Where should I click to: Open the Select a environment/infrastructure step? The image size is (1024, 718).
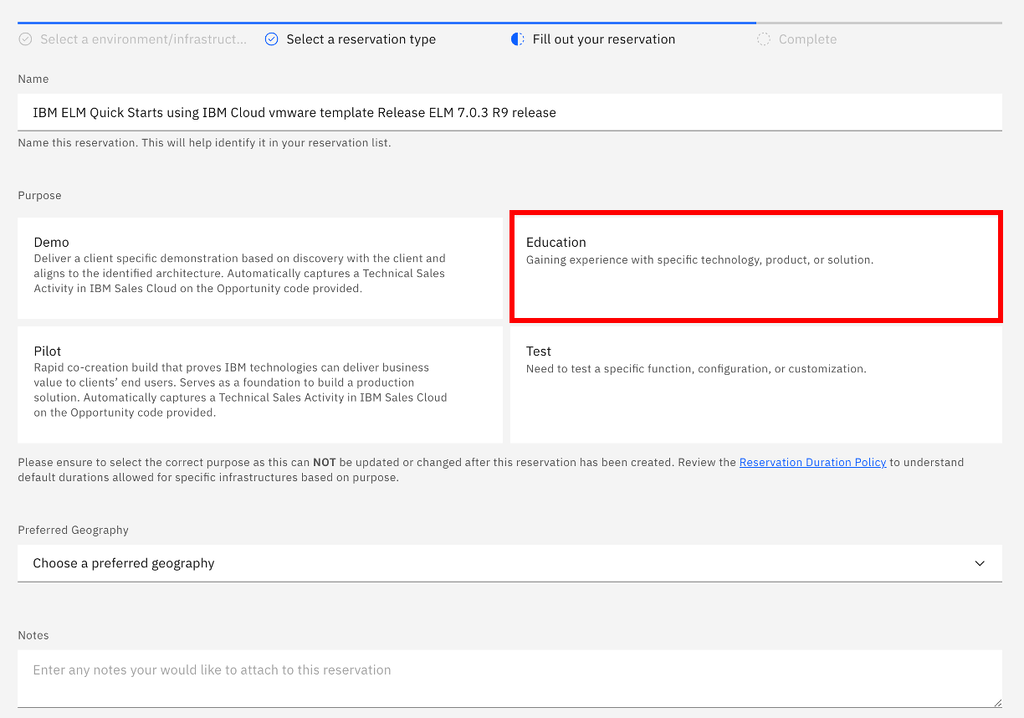(144, 39)
